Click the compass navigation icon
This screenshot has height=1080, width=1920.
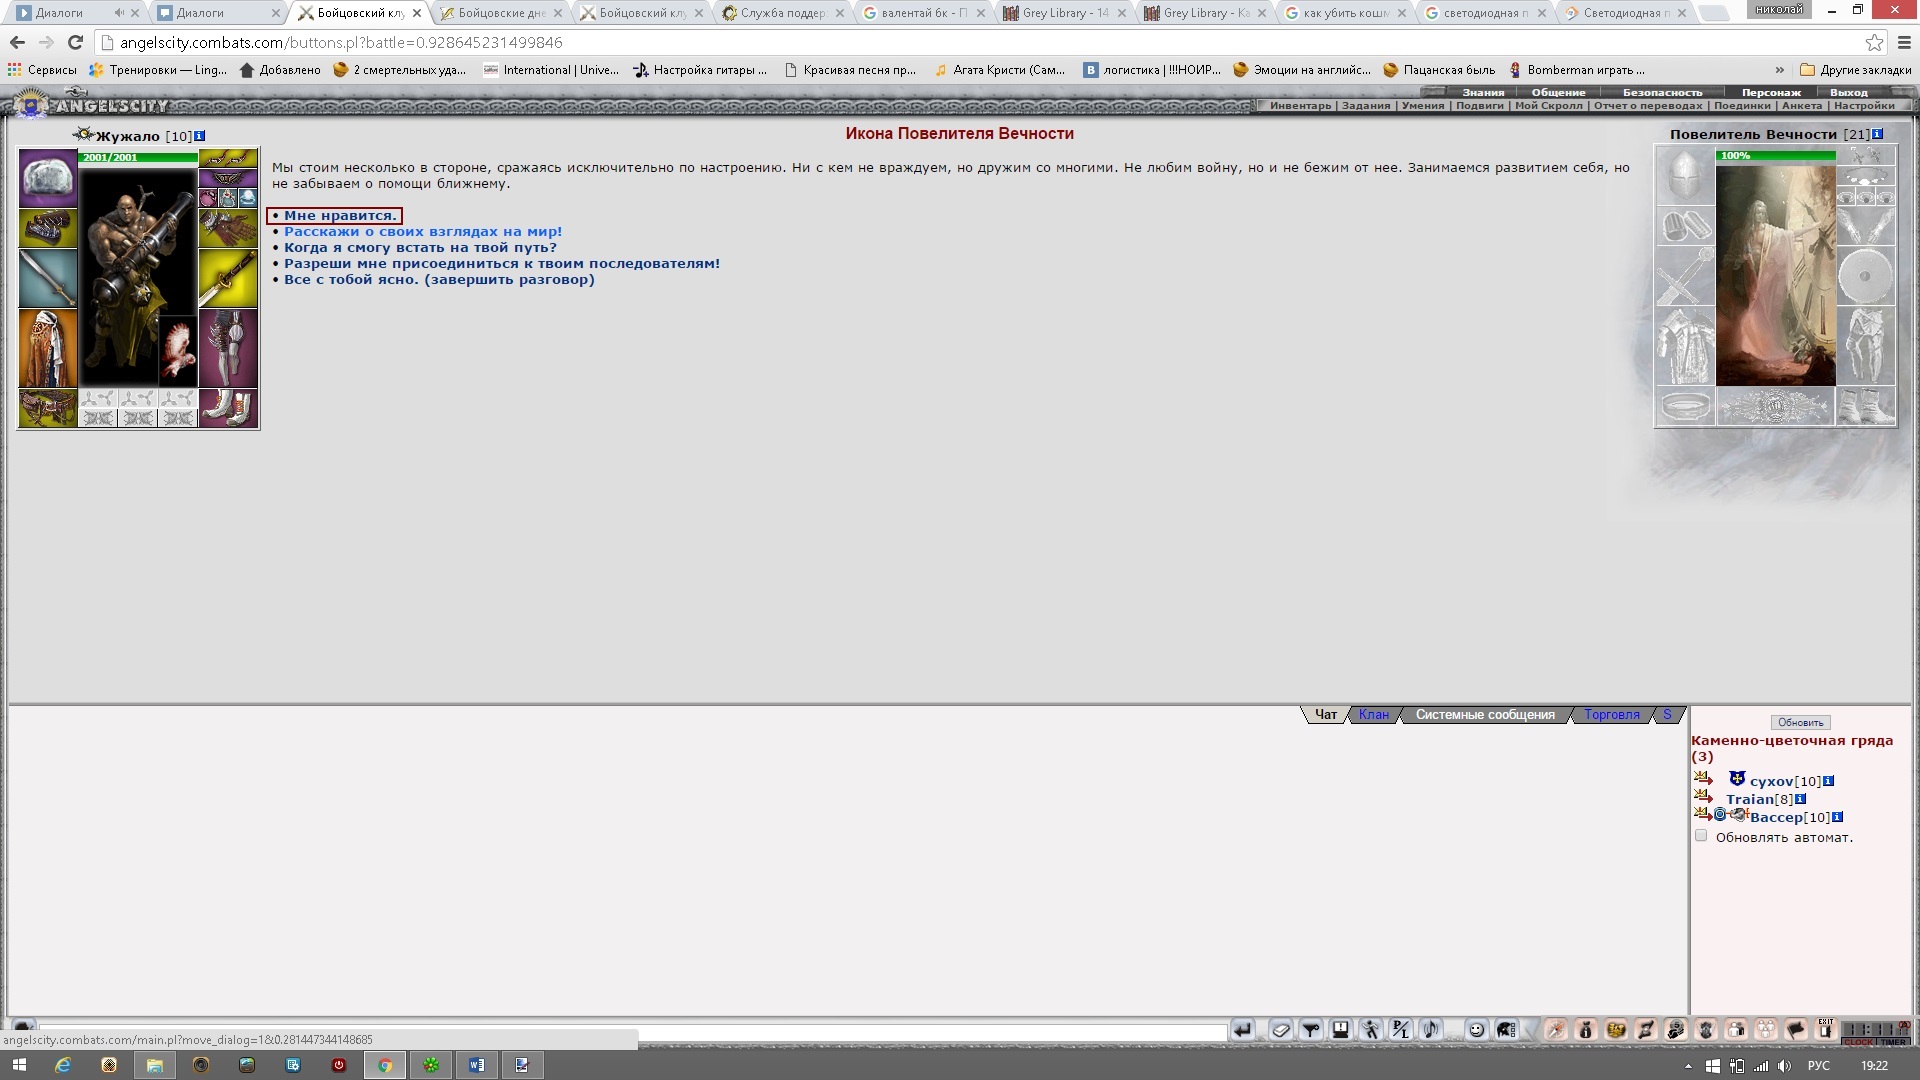point(1555,1030)
